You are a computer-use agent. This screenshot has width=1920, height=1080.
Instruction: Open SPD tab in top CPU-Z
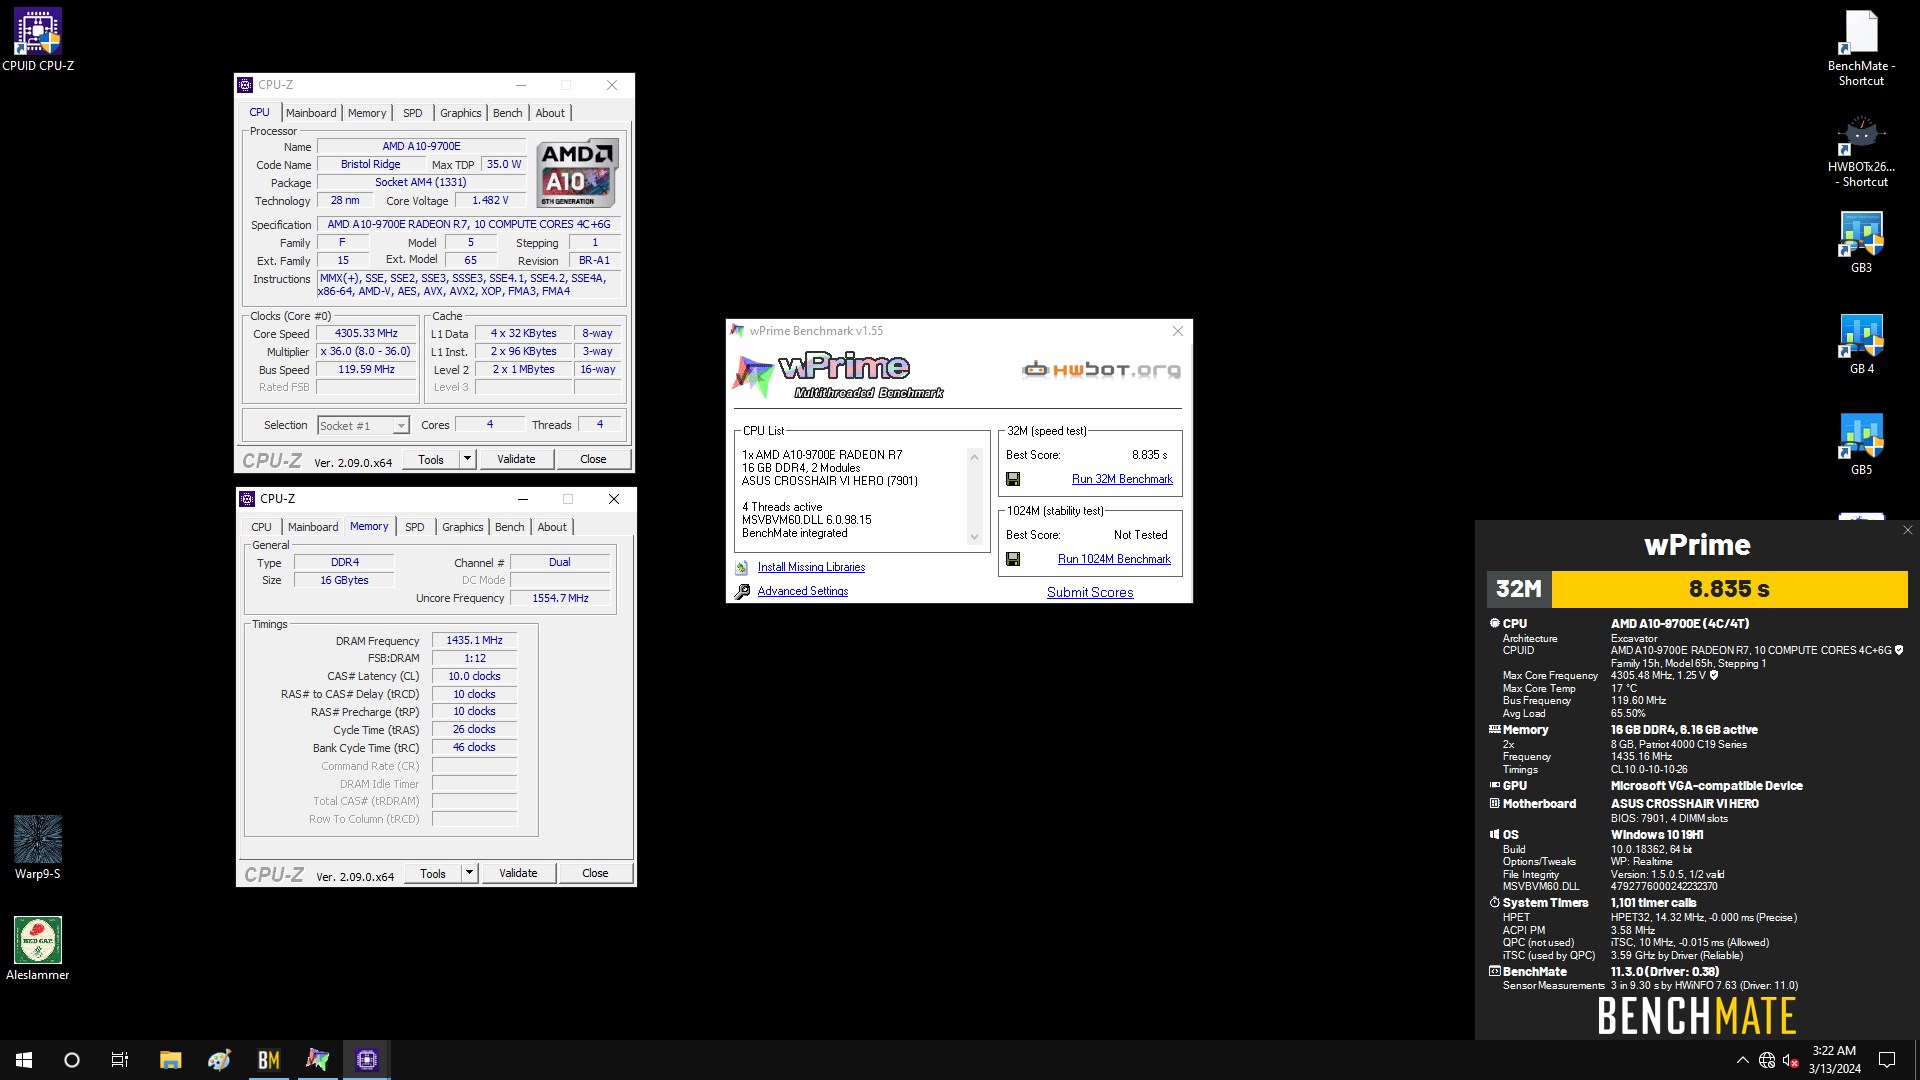413,113
